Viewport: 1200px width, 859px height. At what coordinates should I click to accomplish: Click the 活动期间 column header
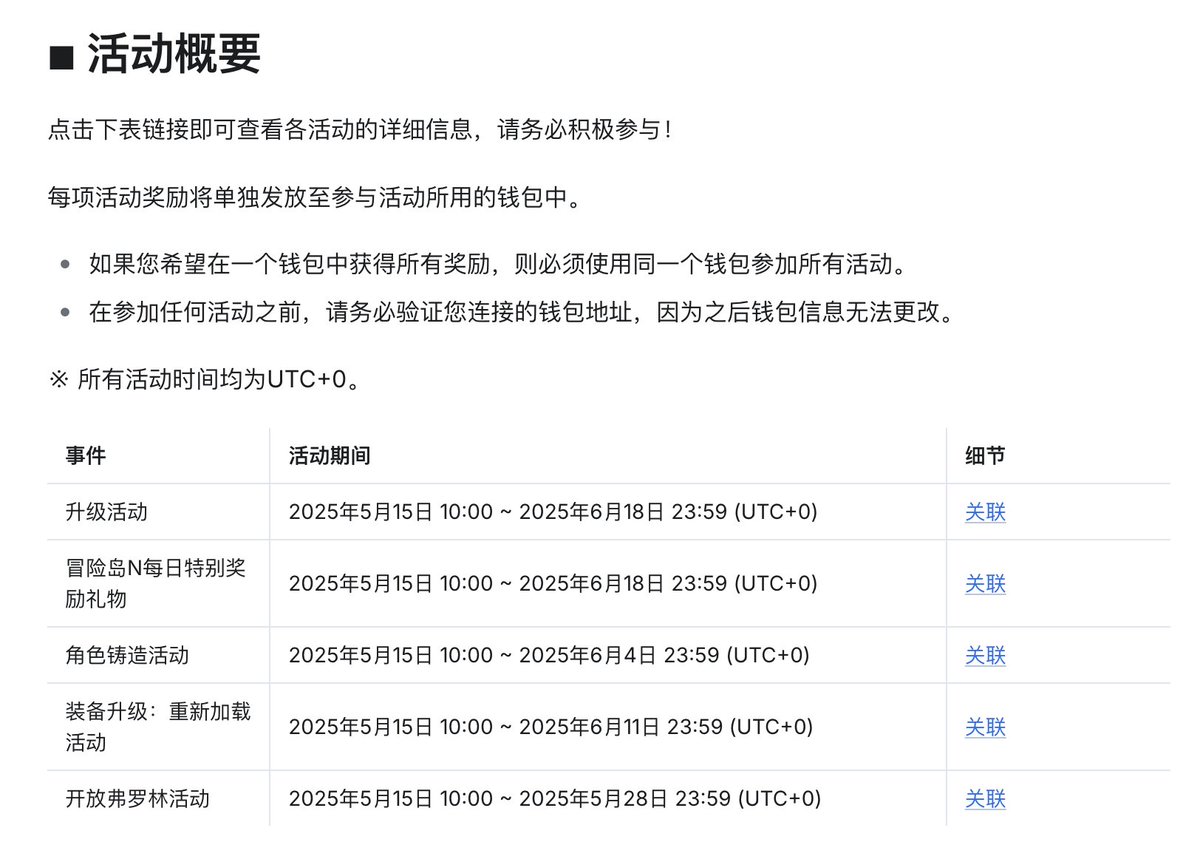point(330,456)
